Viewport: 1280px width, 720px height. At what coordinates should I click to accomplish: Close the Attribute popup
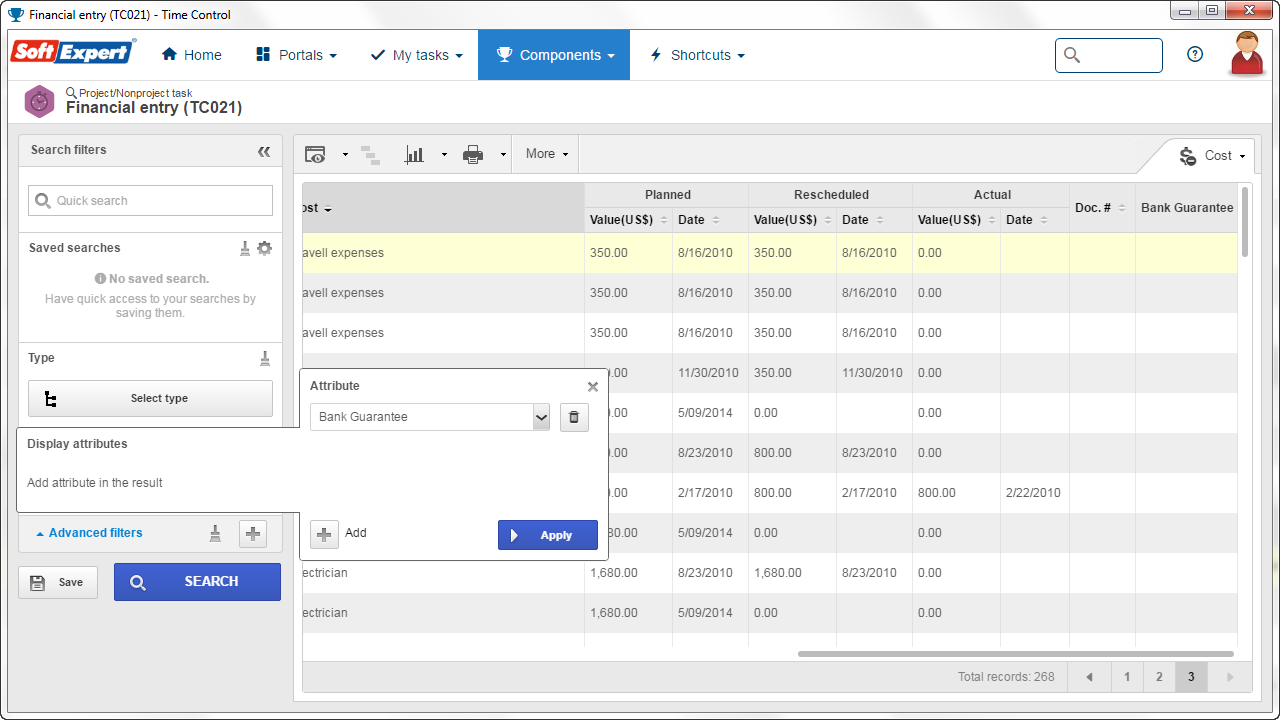tap(593, 387)
